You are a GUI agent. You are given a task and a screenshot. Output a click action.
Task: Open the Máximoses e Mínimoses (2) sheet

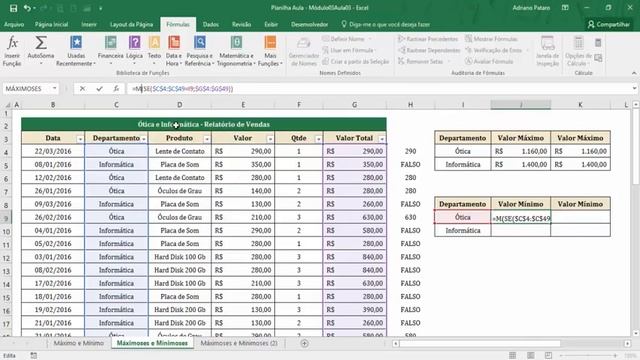pyautogui.click(x=239, y=343)
